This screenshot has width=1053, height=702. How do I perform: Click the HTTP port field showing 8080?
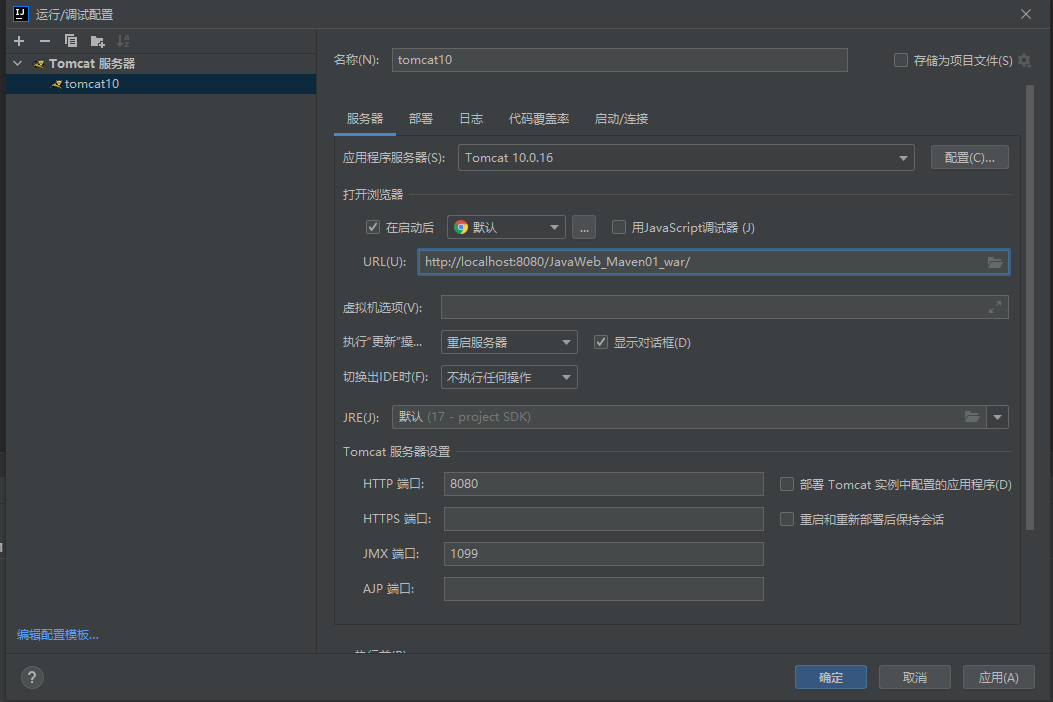tap(603, 484)
